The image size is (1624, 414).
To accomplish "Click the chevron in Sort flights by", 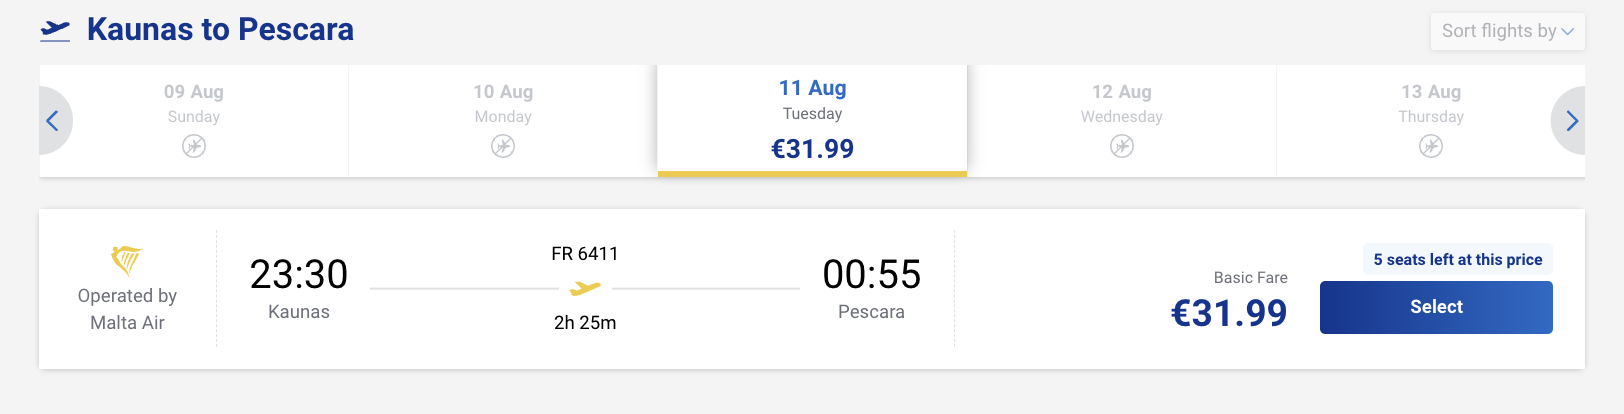I will coord(1568,32).
